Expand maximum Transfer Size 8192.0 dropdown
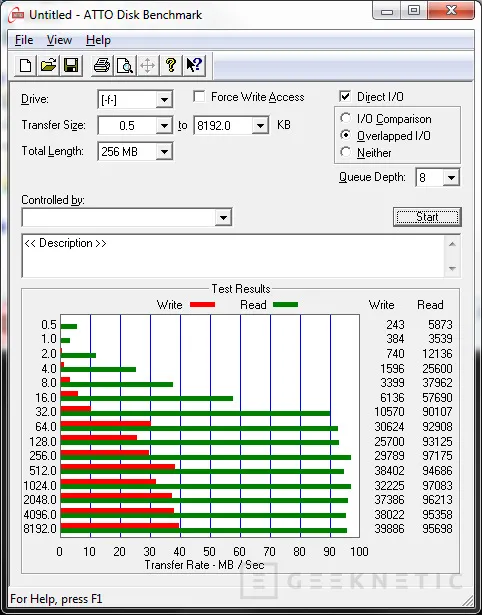This screenshot has height=615, width=482. pyautogui.click(x=260, y=126)
